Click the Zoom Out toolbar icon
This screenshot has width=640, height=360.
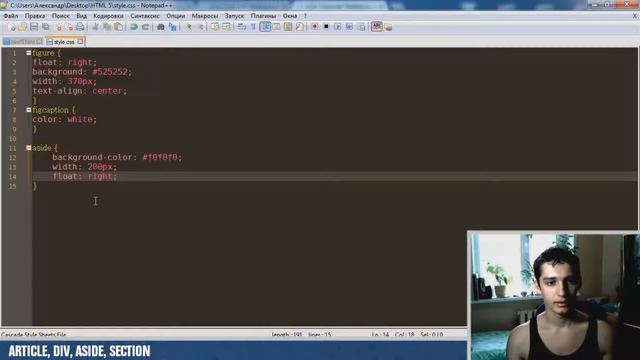201,27
